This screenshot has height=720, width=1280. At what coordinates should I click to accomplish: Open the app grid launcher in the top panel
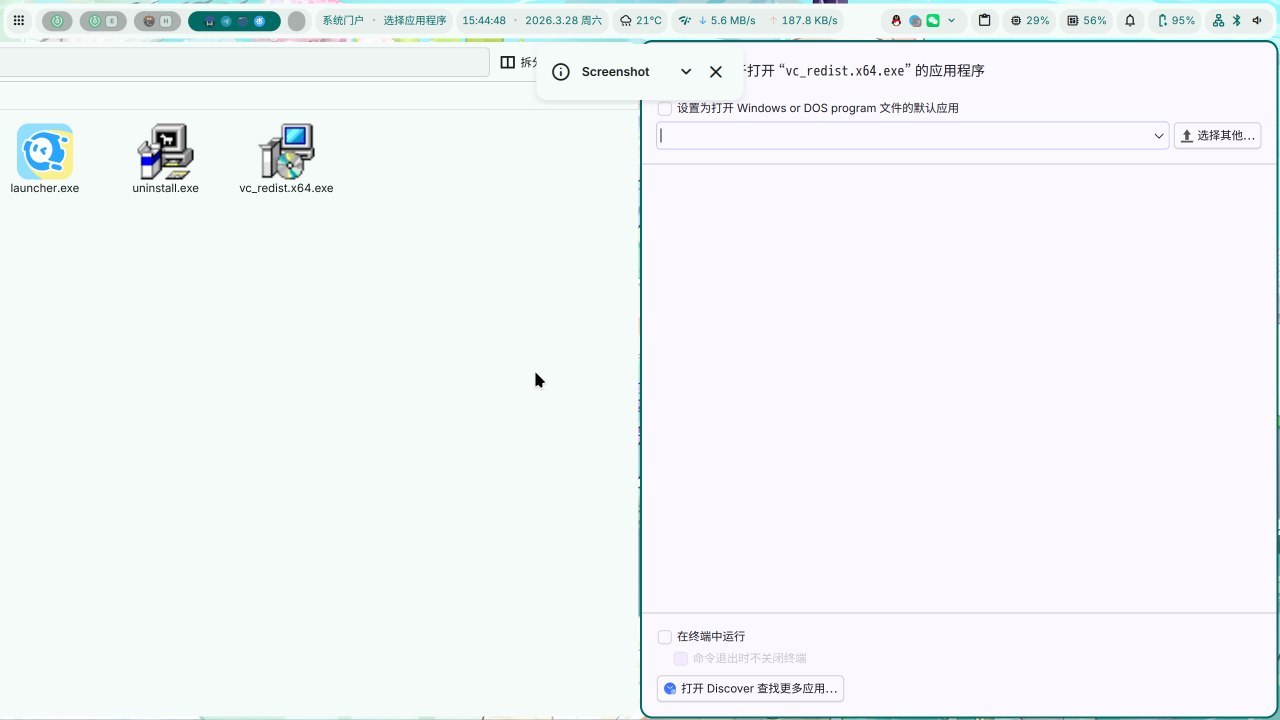[x=18, y=20]
